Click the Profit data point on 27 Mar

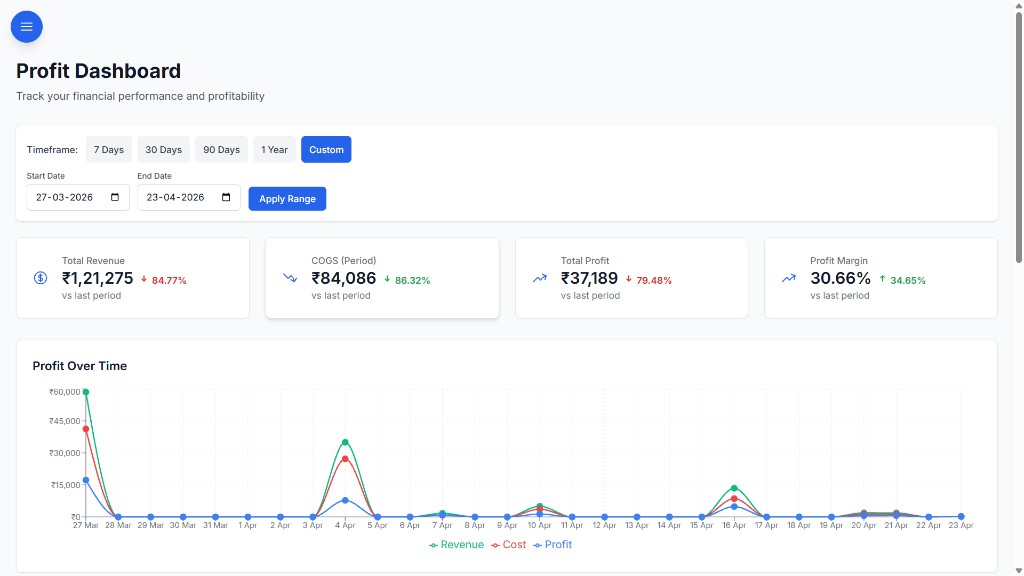(x=86, y=480)
